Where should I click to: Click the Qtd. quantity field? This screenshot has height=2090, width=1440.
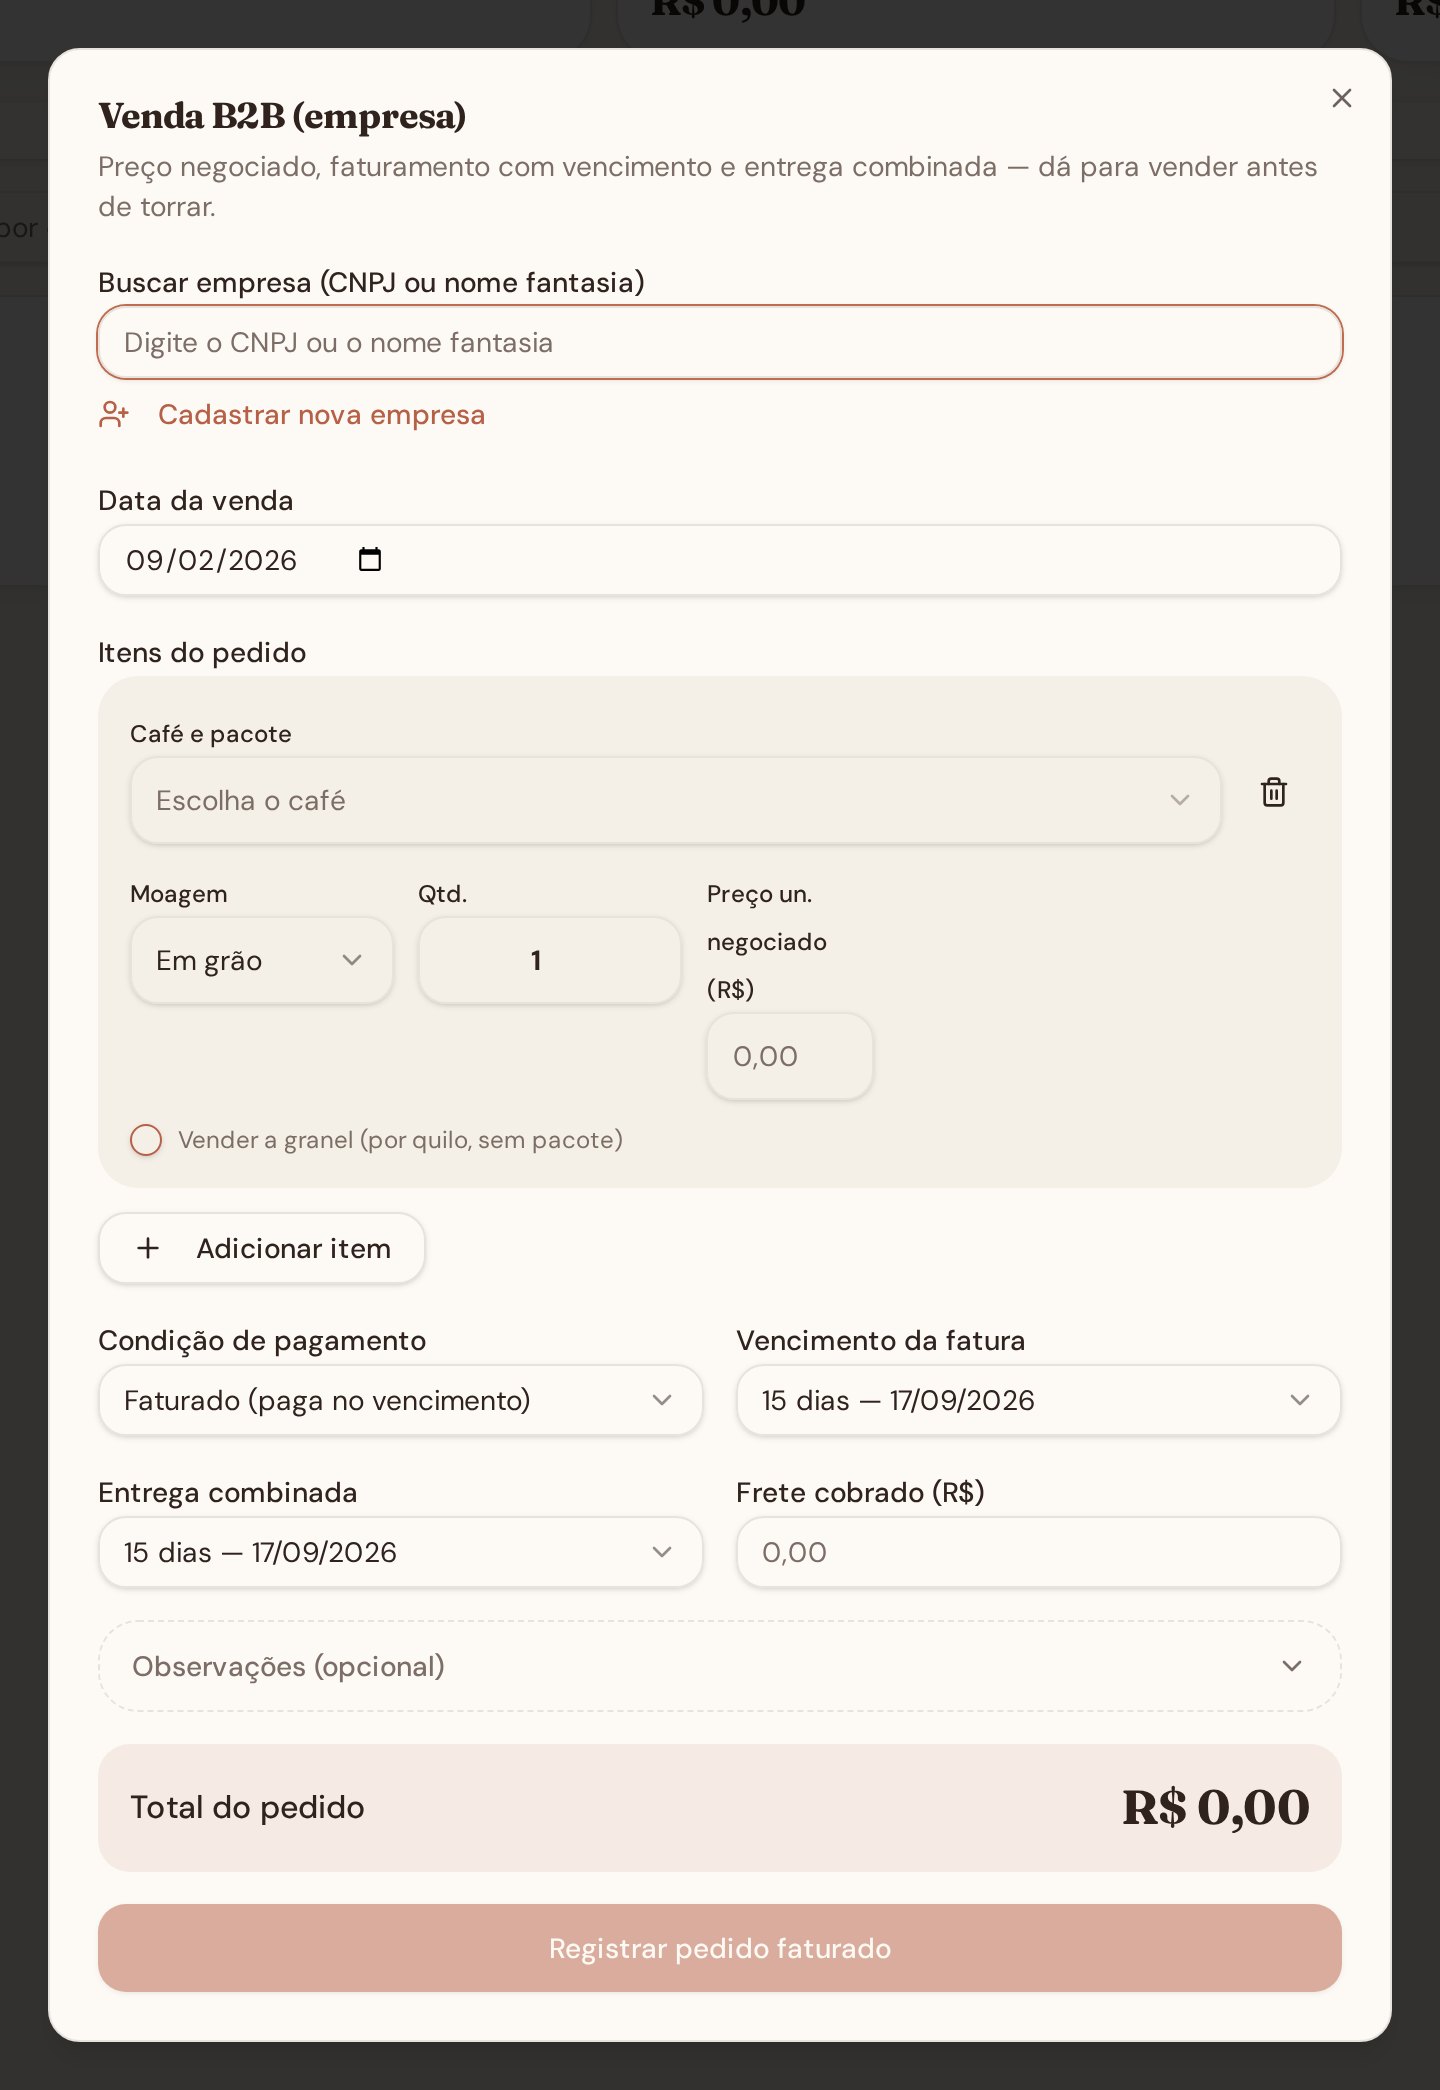[x=549, y=960]
